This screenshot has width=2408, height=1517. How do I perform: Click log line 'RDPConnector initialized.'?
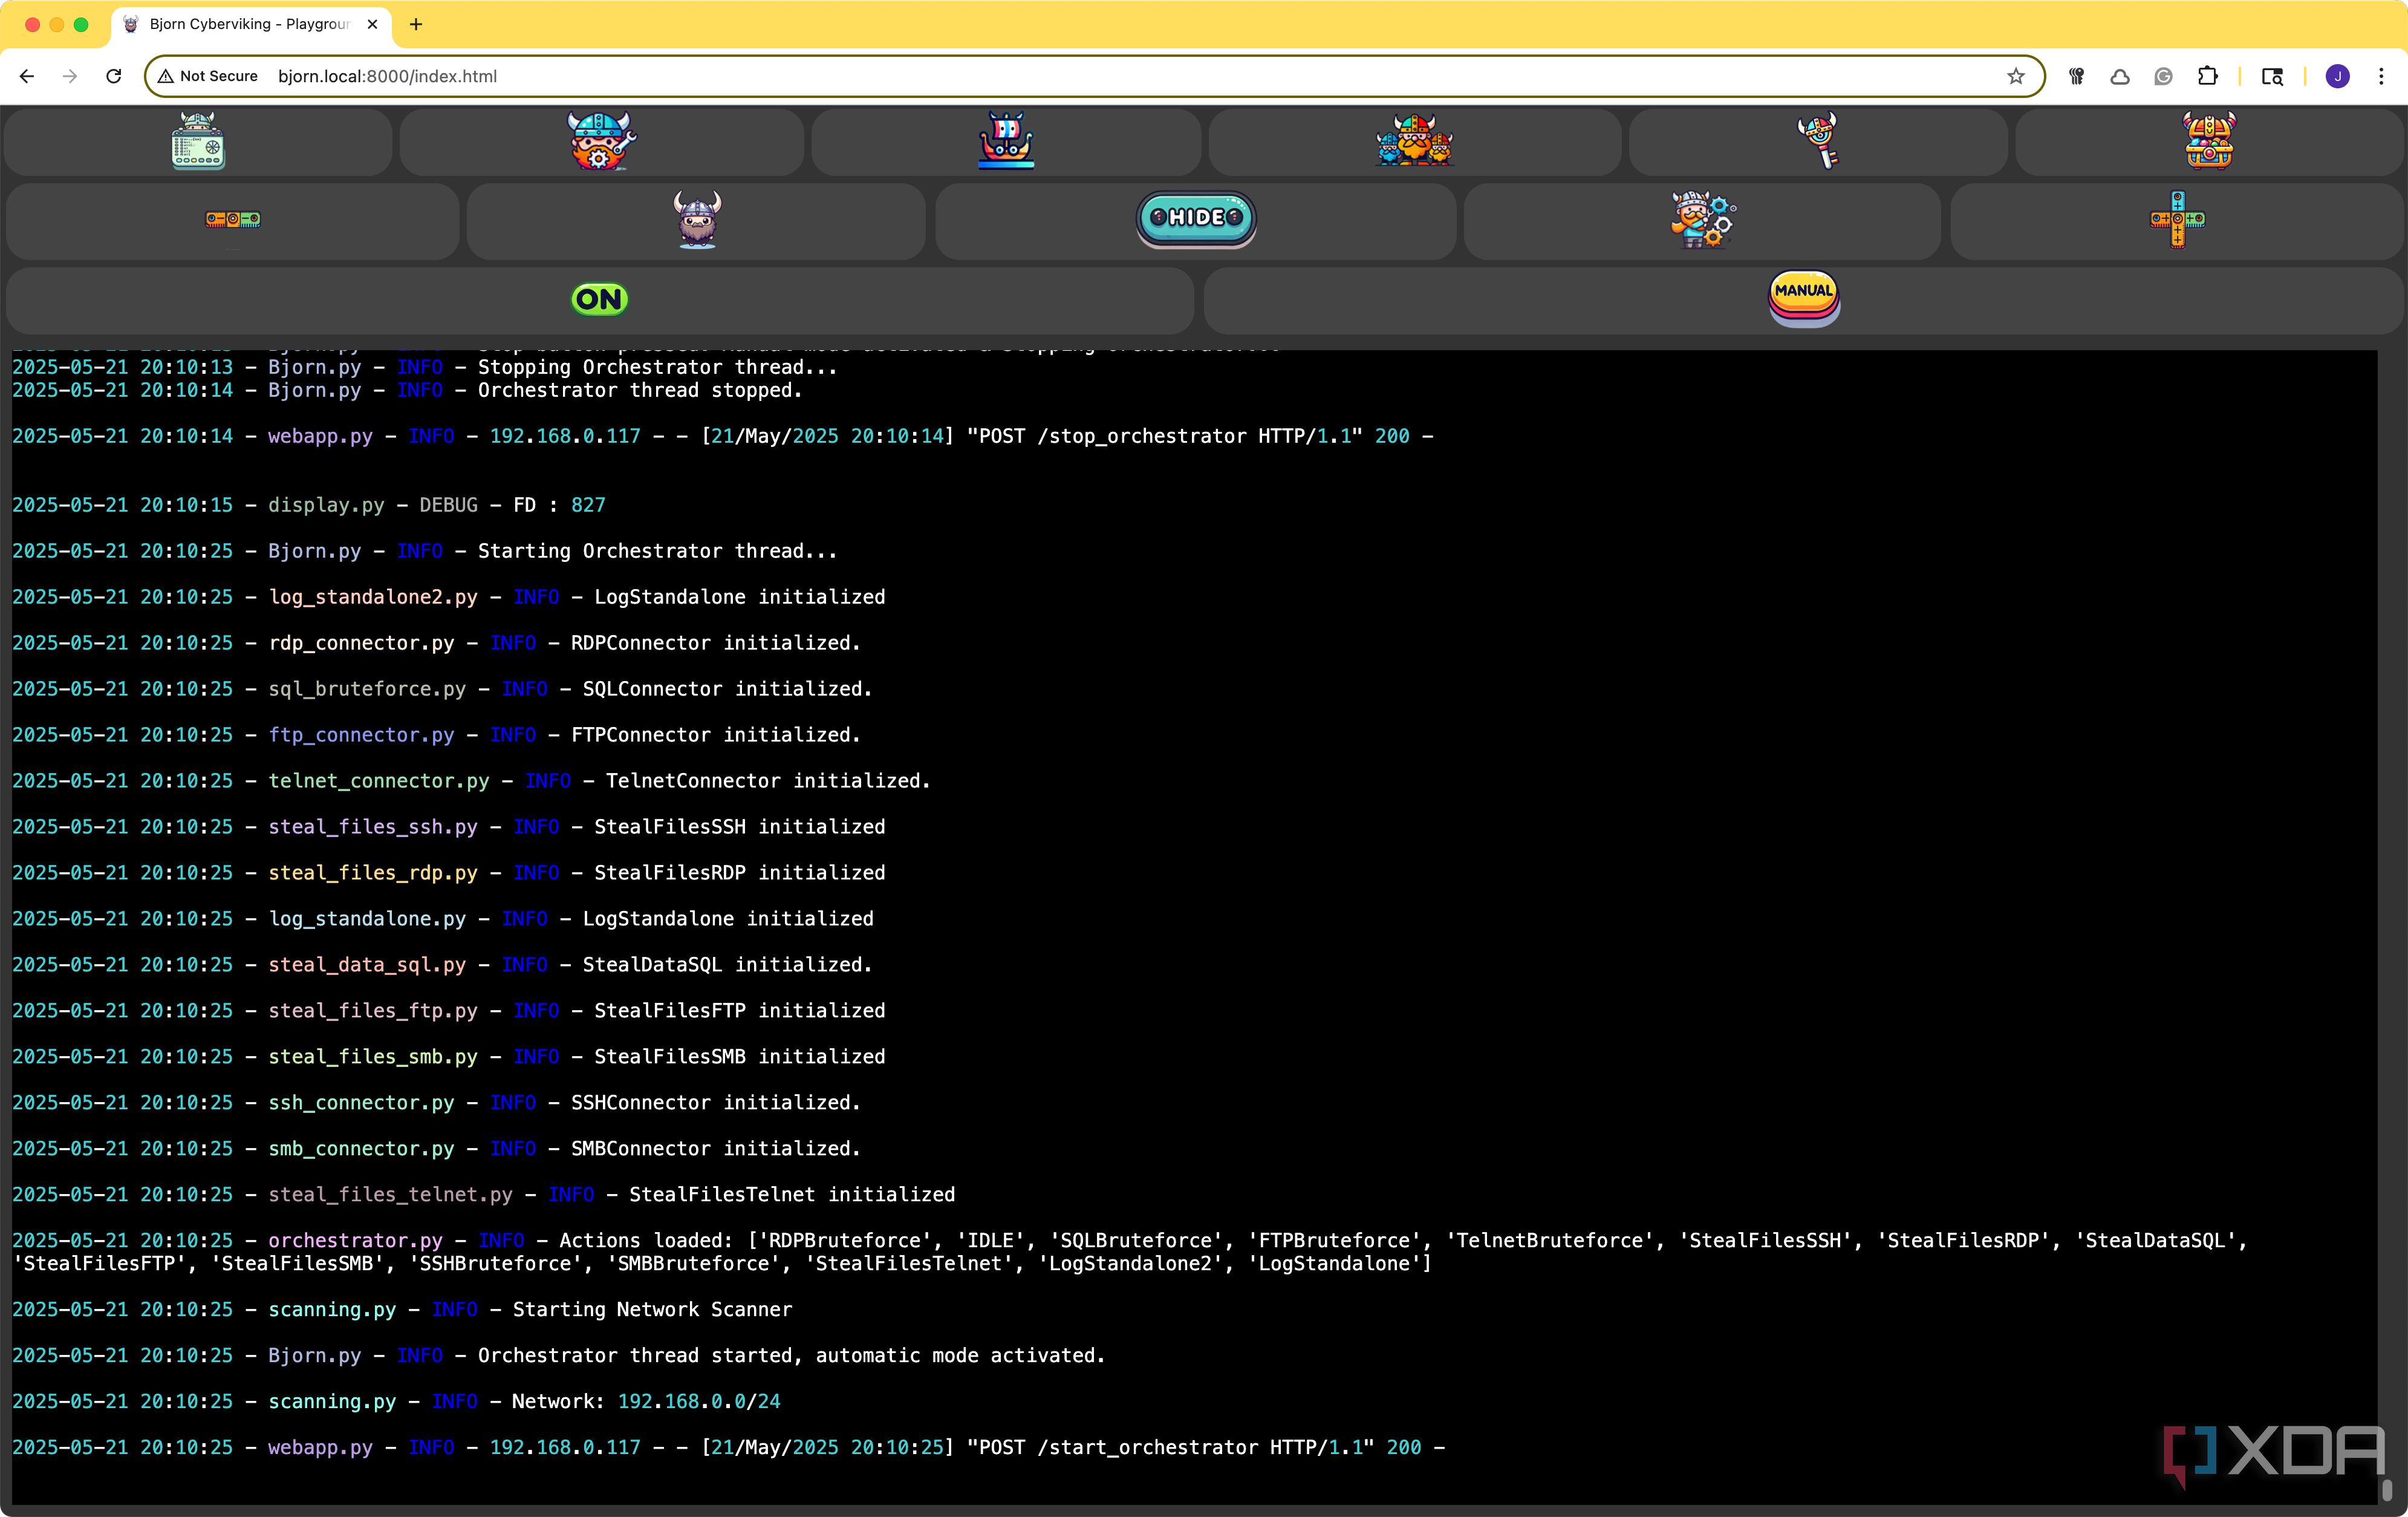tap(715, 643)
